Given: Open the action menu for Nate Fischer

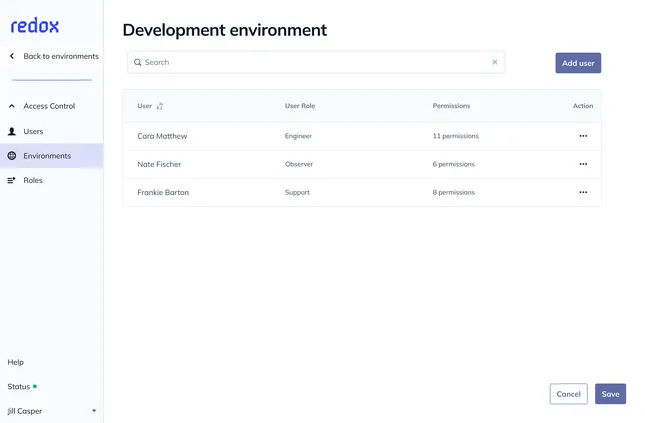Looking at the screenshot, I should point(583,164).
